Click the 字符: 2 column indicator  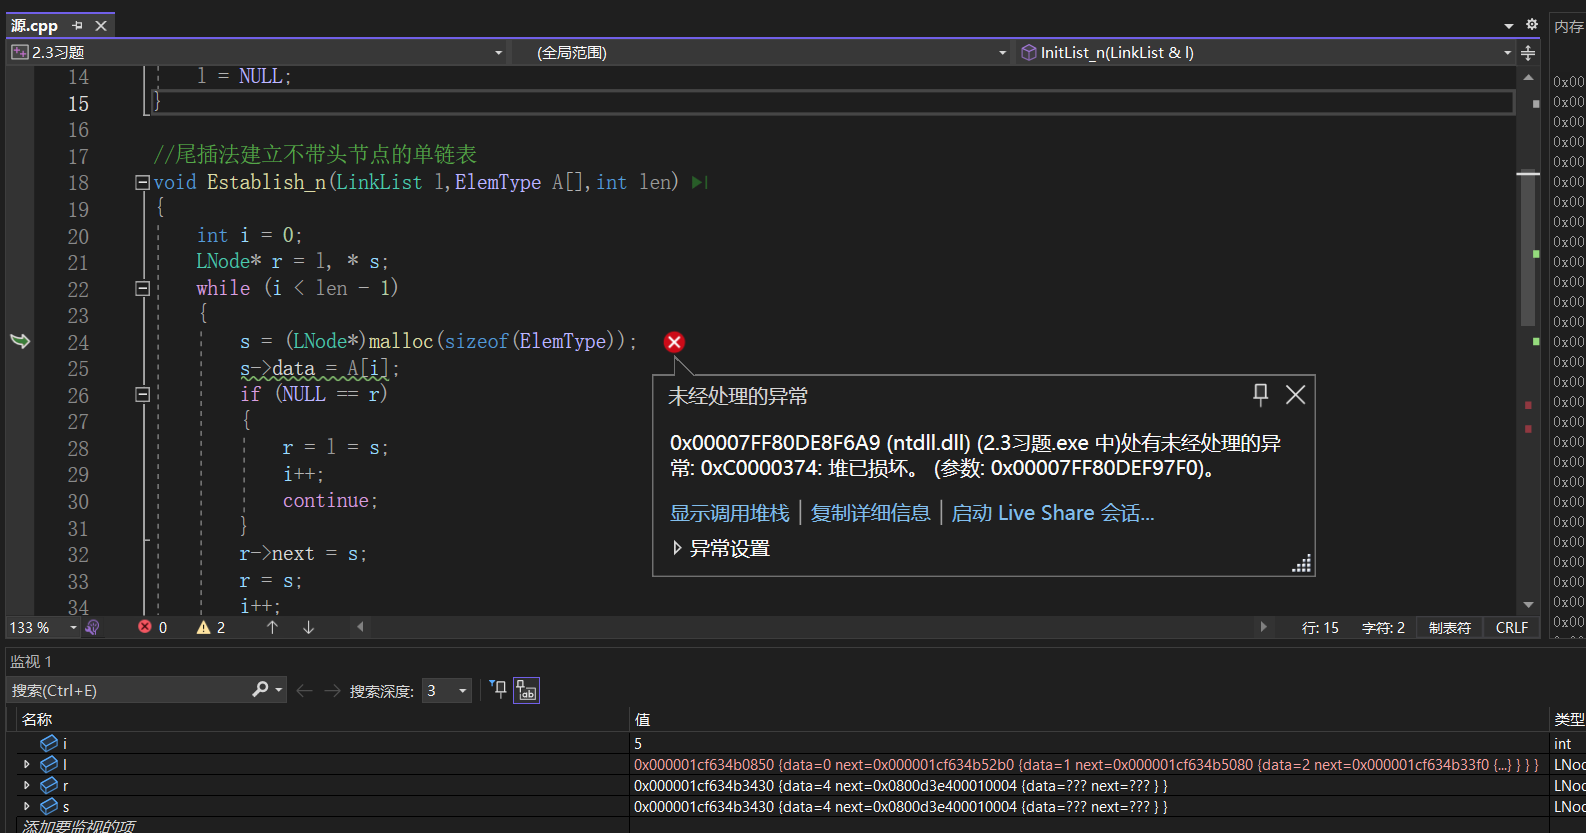pos(1383,628)
